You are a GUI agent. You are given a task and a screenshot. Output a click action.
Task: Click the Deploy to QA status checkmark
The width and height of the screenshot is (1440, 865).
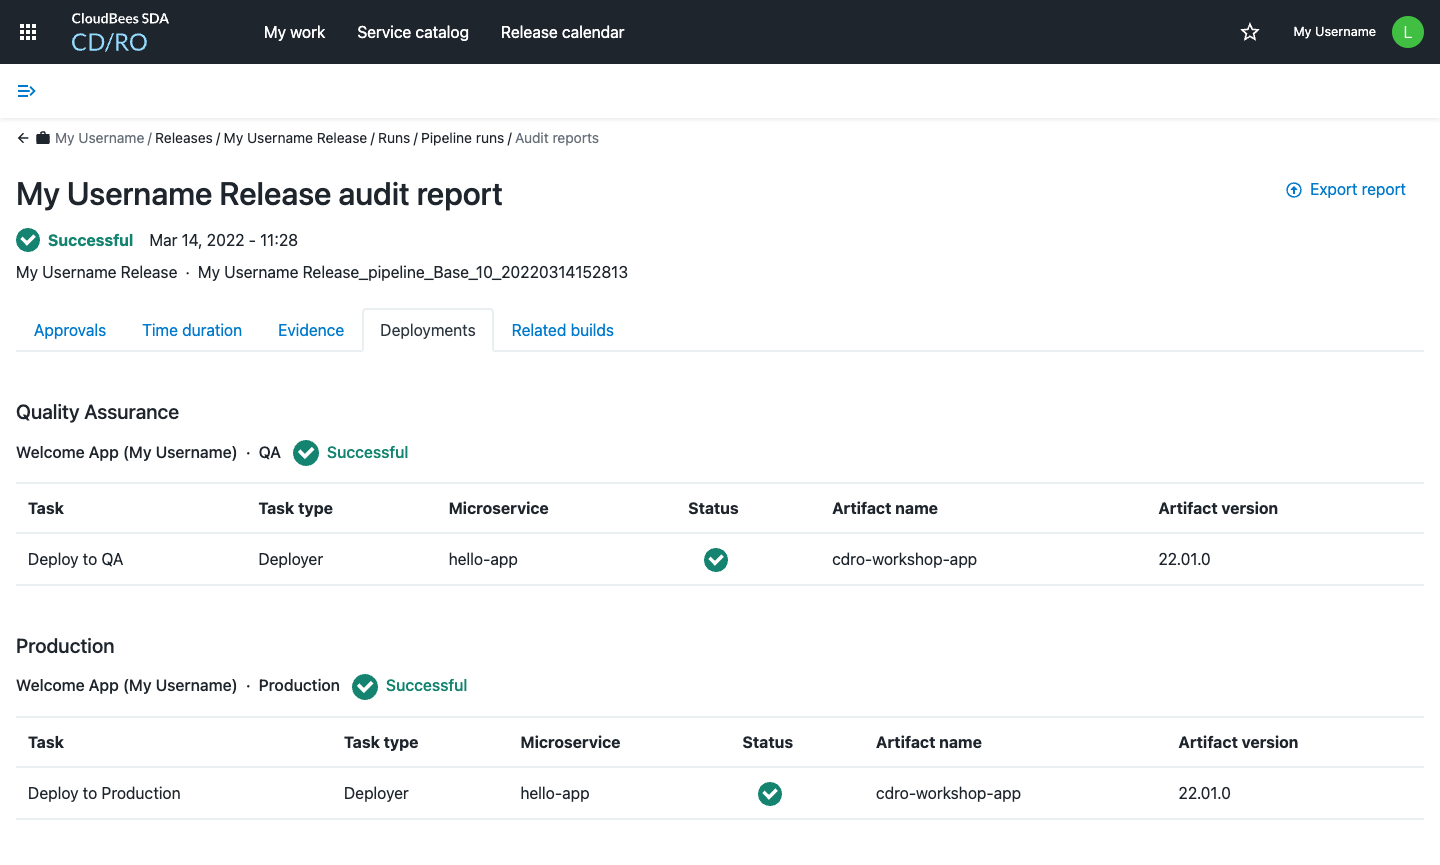click(716, 560)
